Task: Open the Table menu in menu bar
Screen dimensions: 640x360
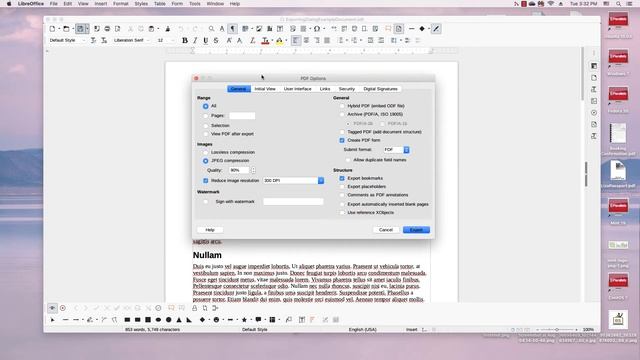Action: coord(160,4)
